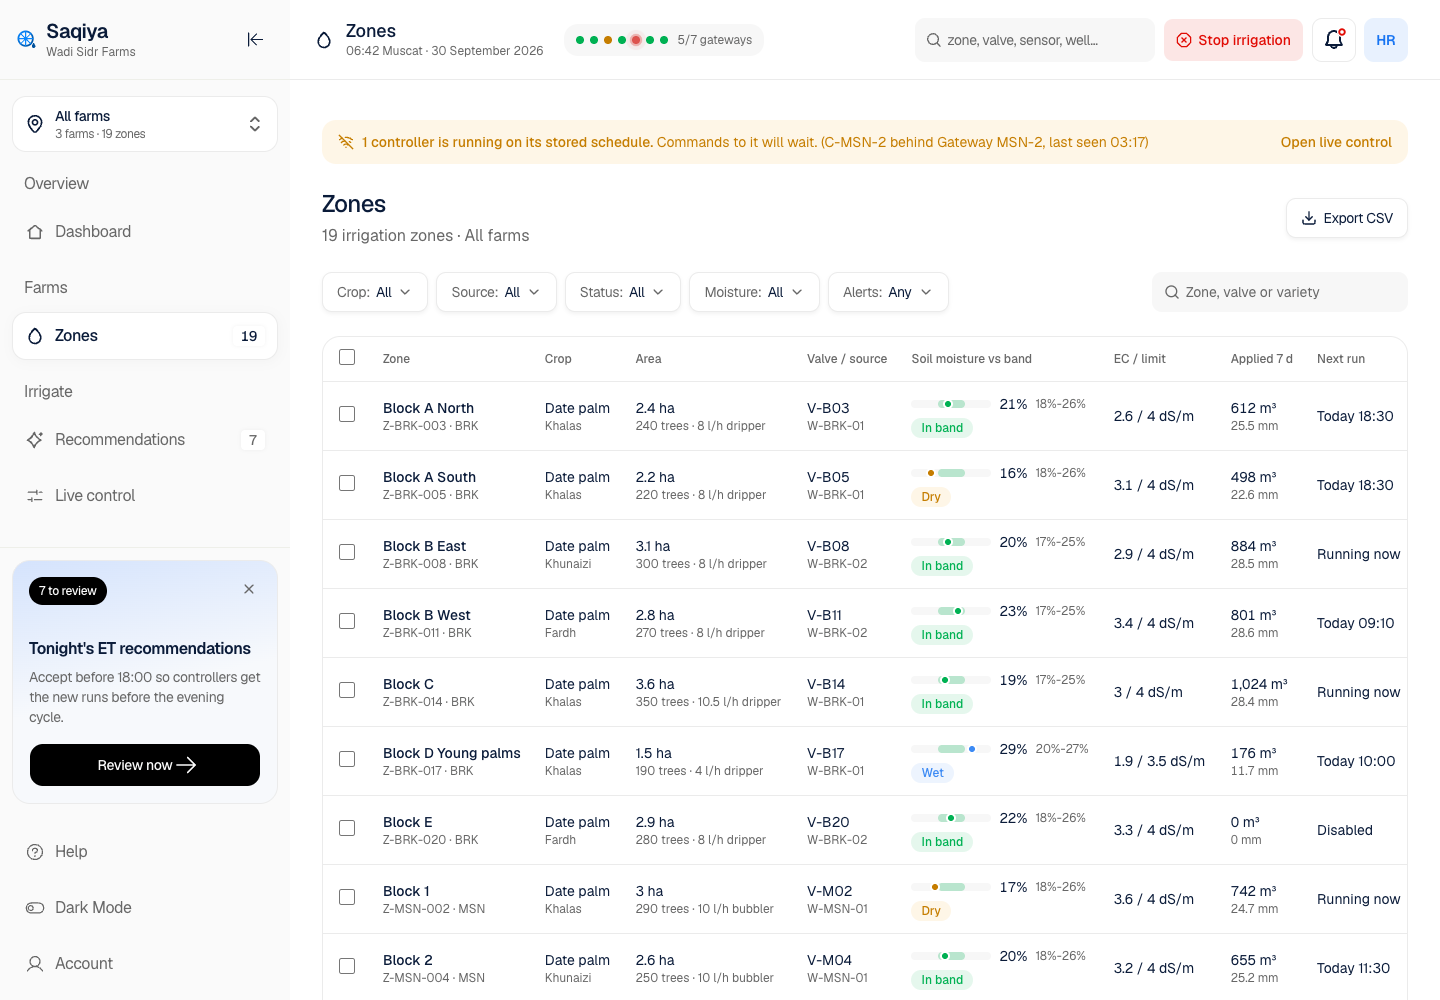Click the Dashboard home icon
Viewport: 1440px width, 1000px height.
pyautogui.click(x=35, y=232)
